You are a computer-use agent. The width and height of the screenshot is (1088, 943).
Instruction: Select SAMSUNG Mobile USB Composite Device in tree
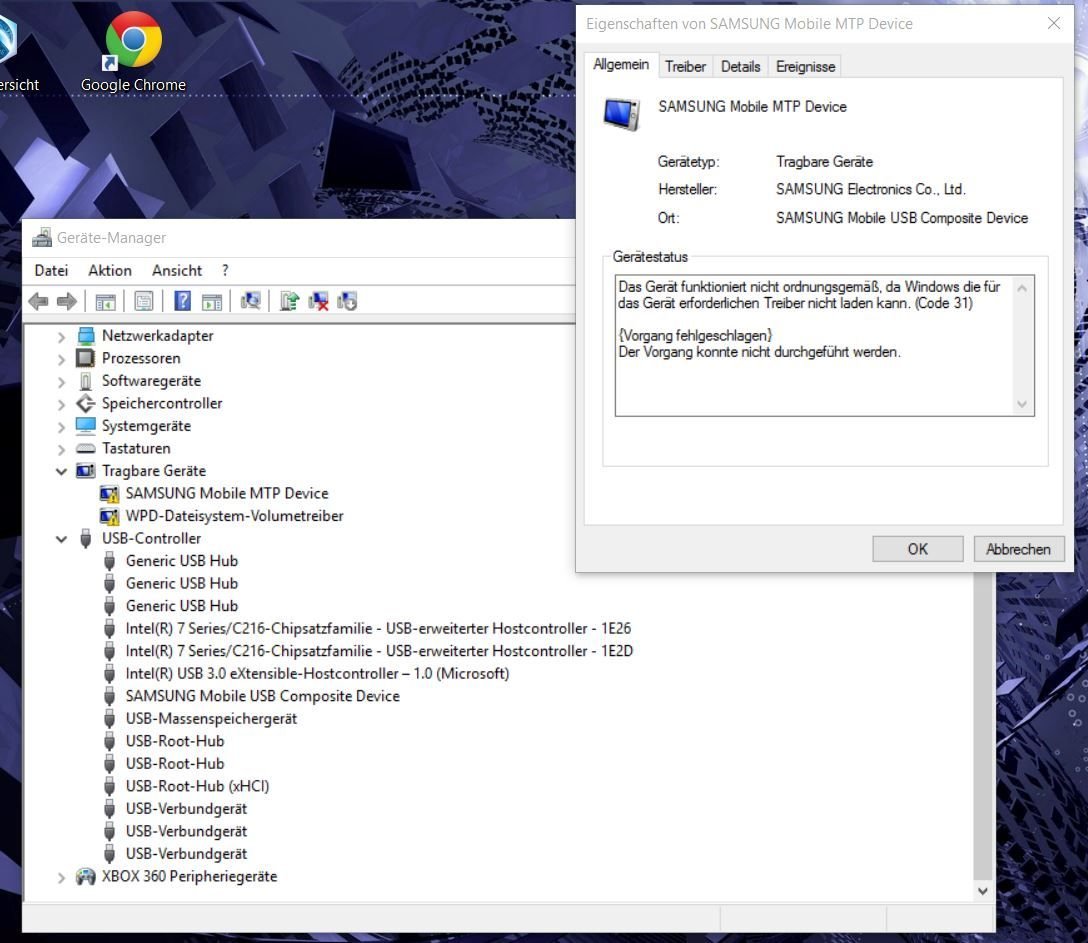pos(262,696)
